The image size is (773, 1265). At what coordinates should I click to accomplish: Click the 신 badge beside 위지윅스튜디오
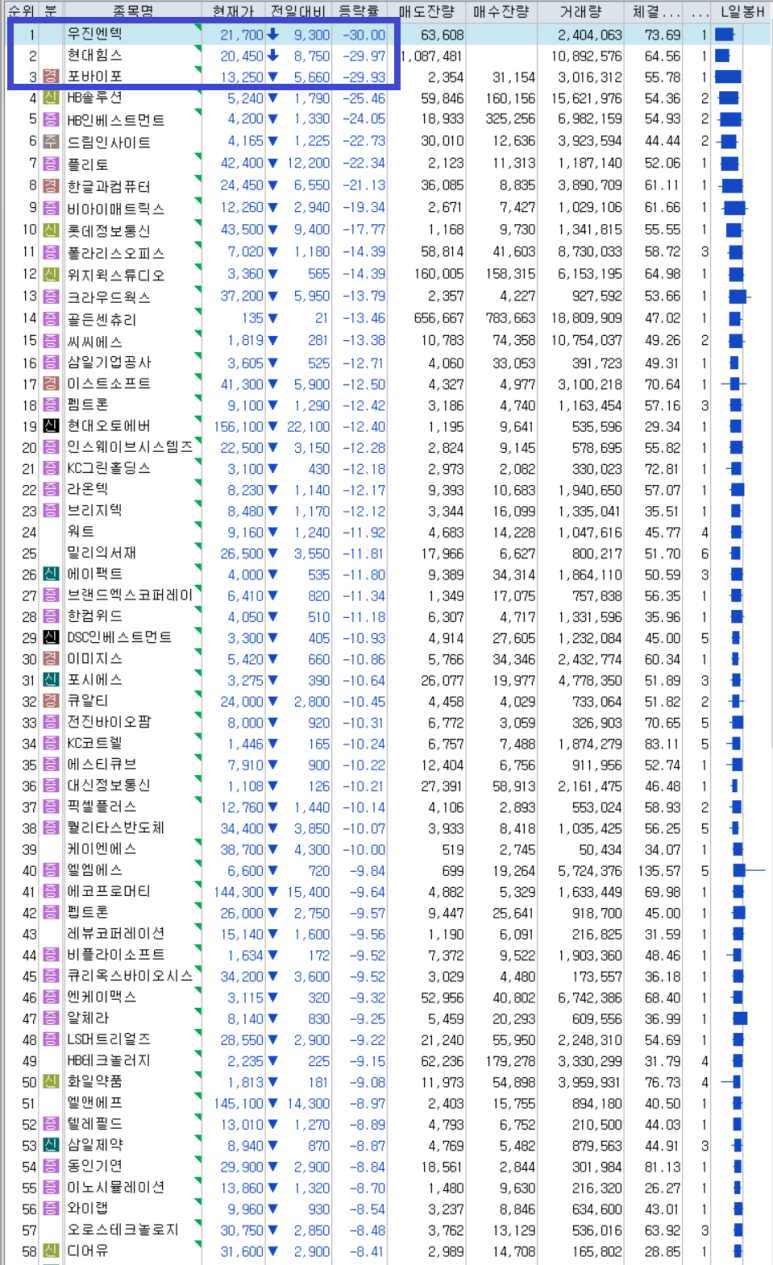pos(50,274)
